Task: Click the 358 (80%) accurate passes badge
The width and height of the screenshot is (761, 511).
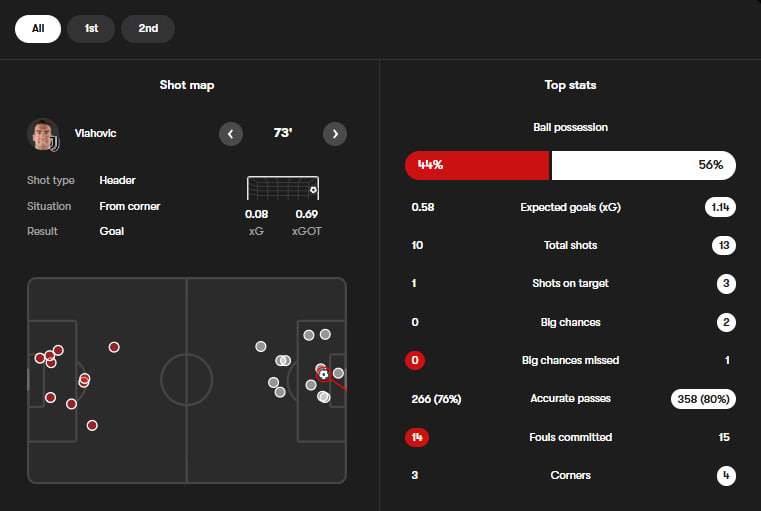Action: point(702,399)
